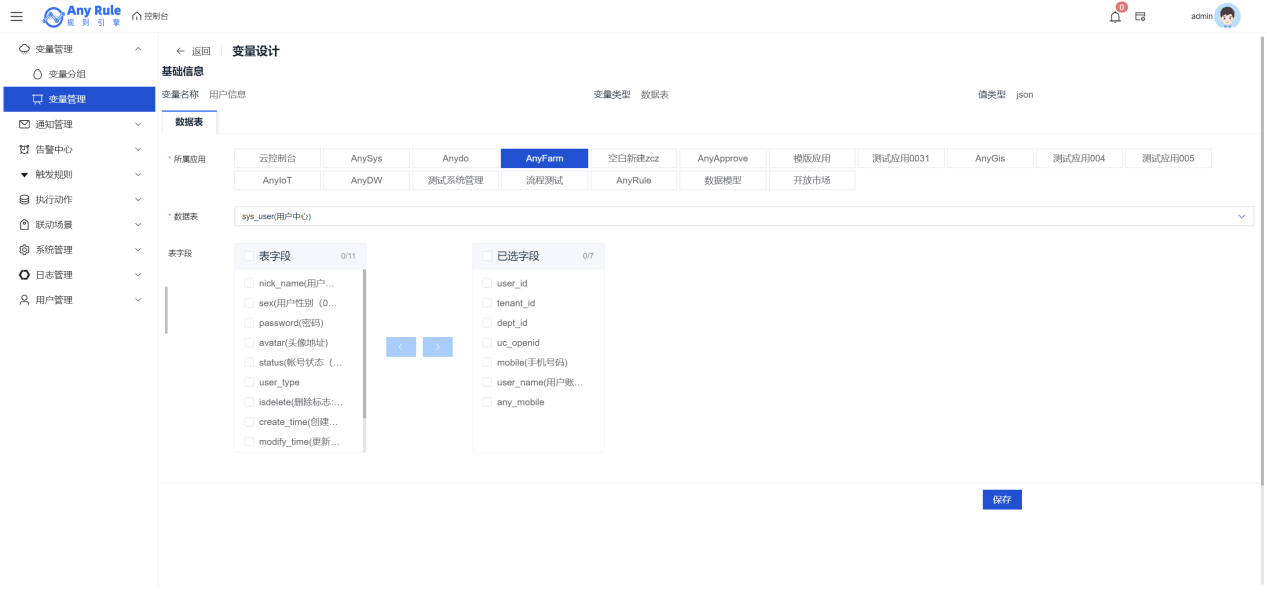Select the AnyRule application button
The image size is (1267, 594).
click(633, 181)
